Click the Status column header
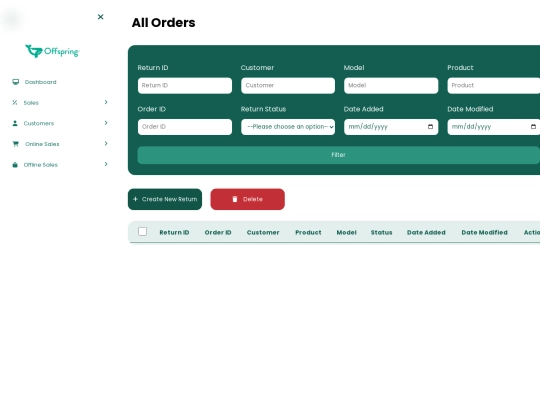Image resolution: width=540 pixels, height=405 pixels. tap(382, 232)
